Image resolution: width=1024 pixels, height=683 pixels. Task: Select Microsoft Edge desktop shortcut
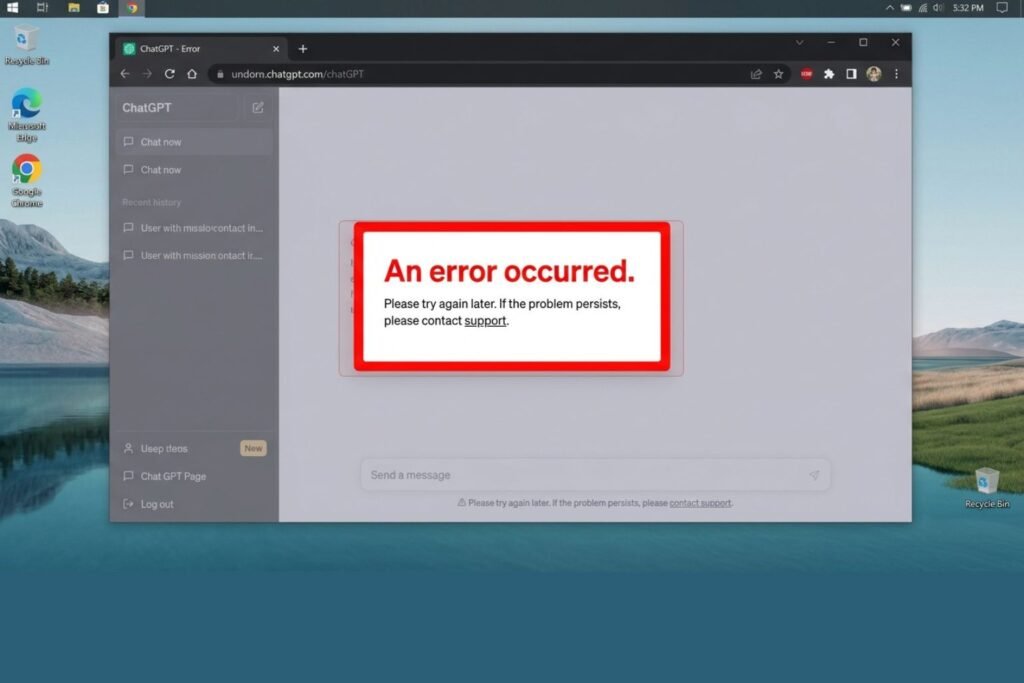coord(27,115)
